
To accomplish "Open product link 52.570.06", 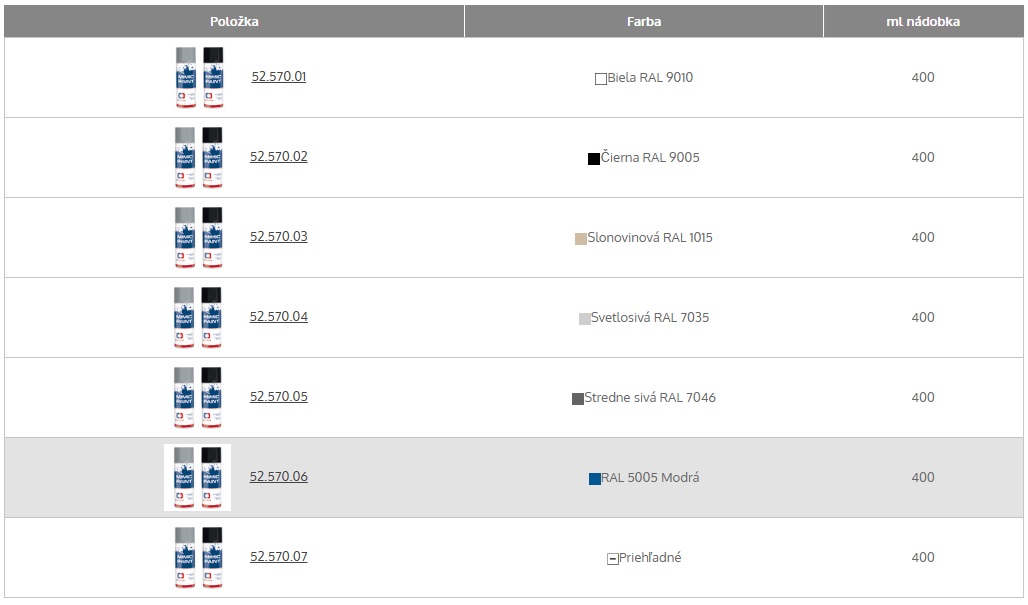I will [x=278, y=477].
